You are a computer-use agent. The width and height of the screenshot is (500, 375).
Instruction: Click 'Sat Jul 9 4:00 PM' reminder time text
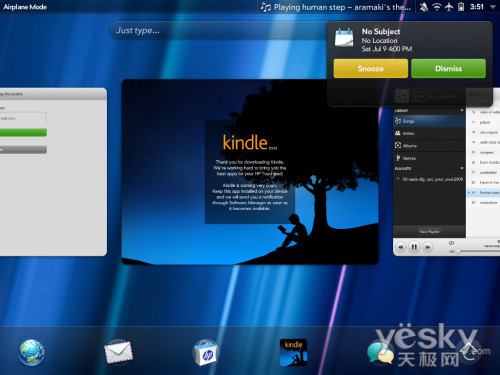387,49
